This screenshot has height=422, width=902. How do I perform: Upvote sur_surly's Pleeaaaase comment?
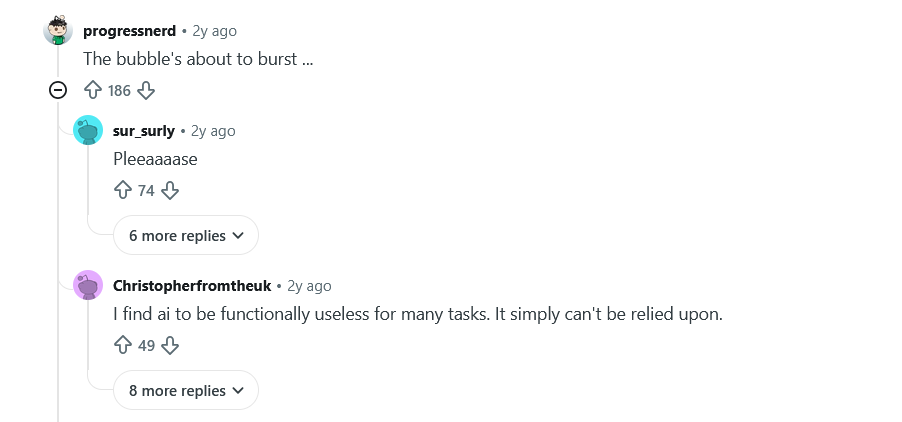[x=123, y=190]
